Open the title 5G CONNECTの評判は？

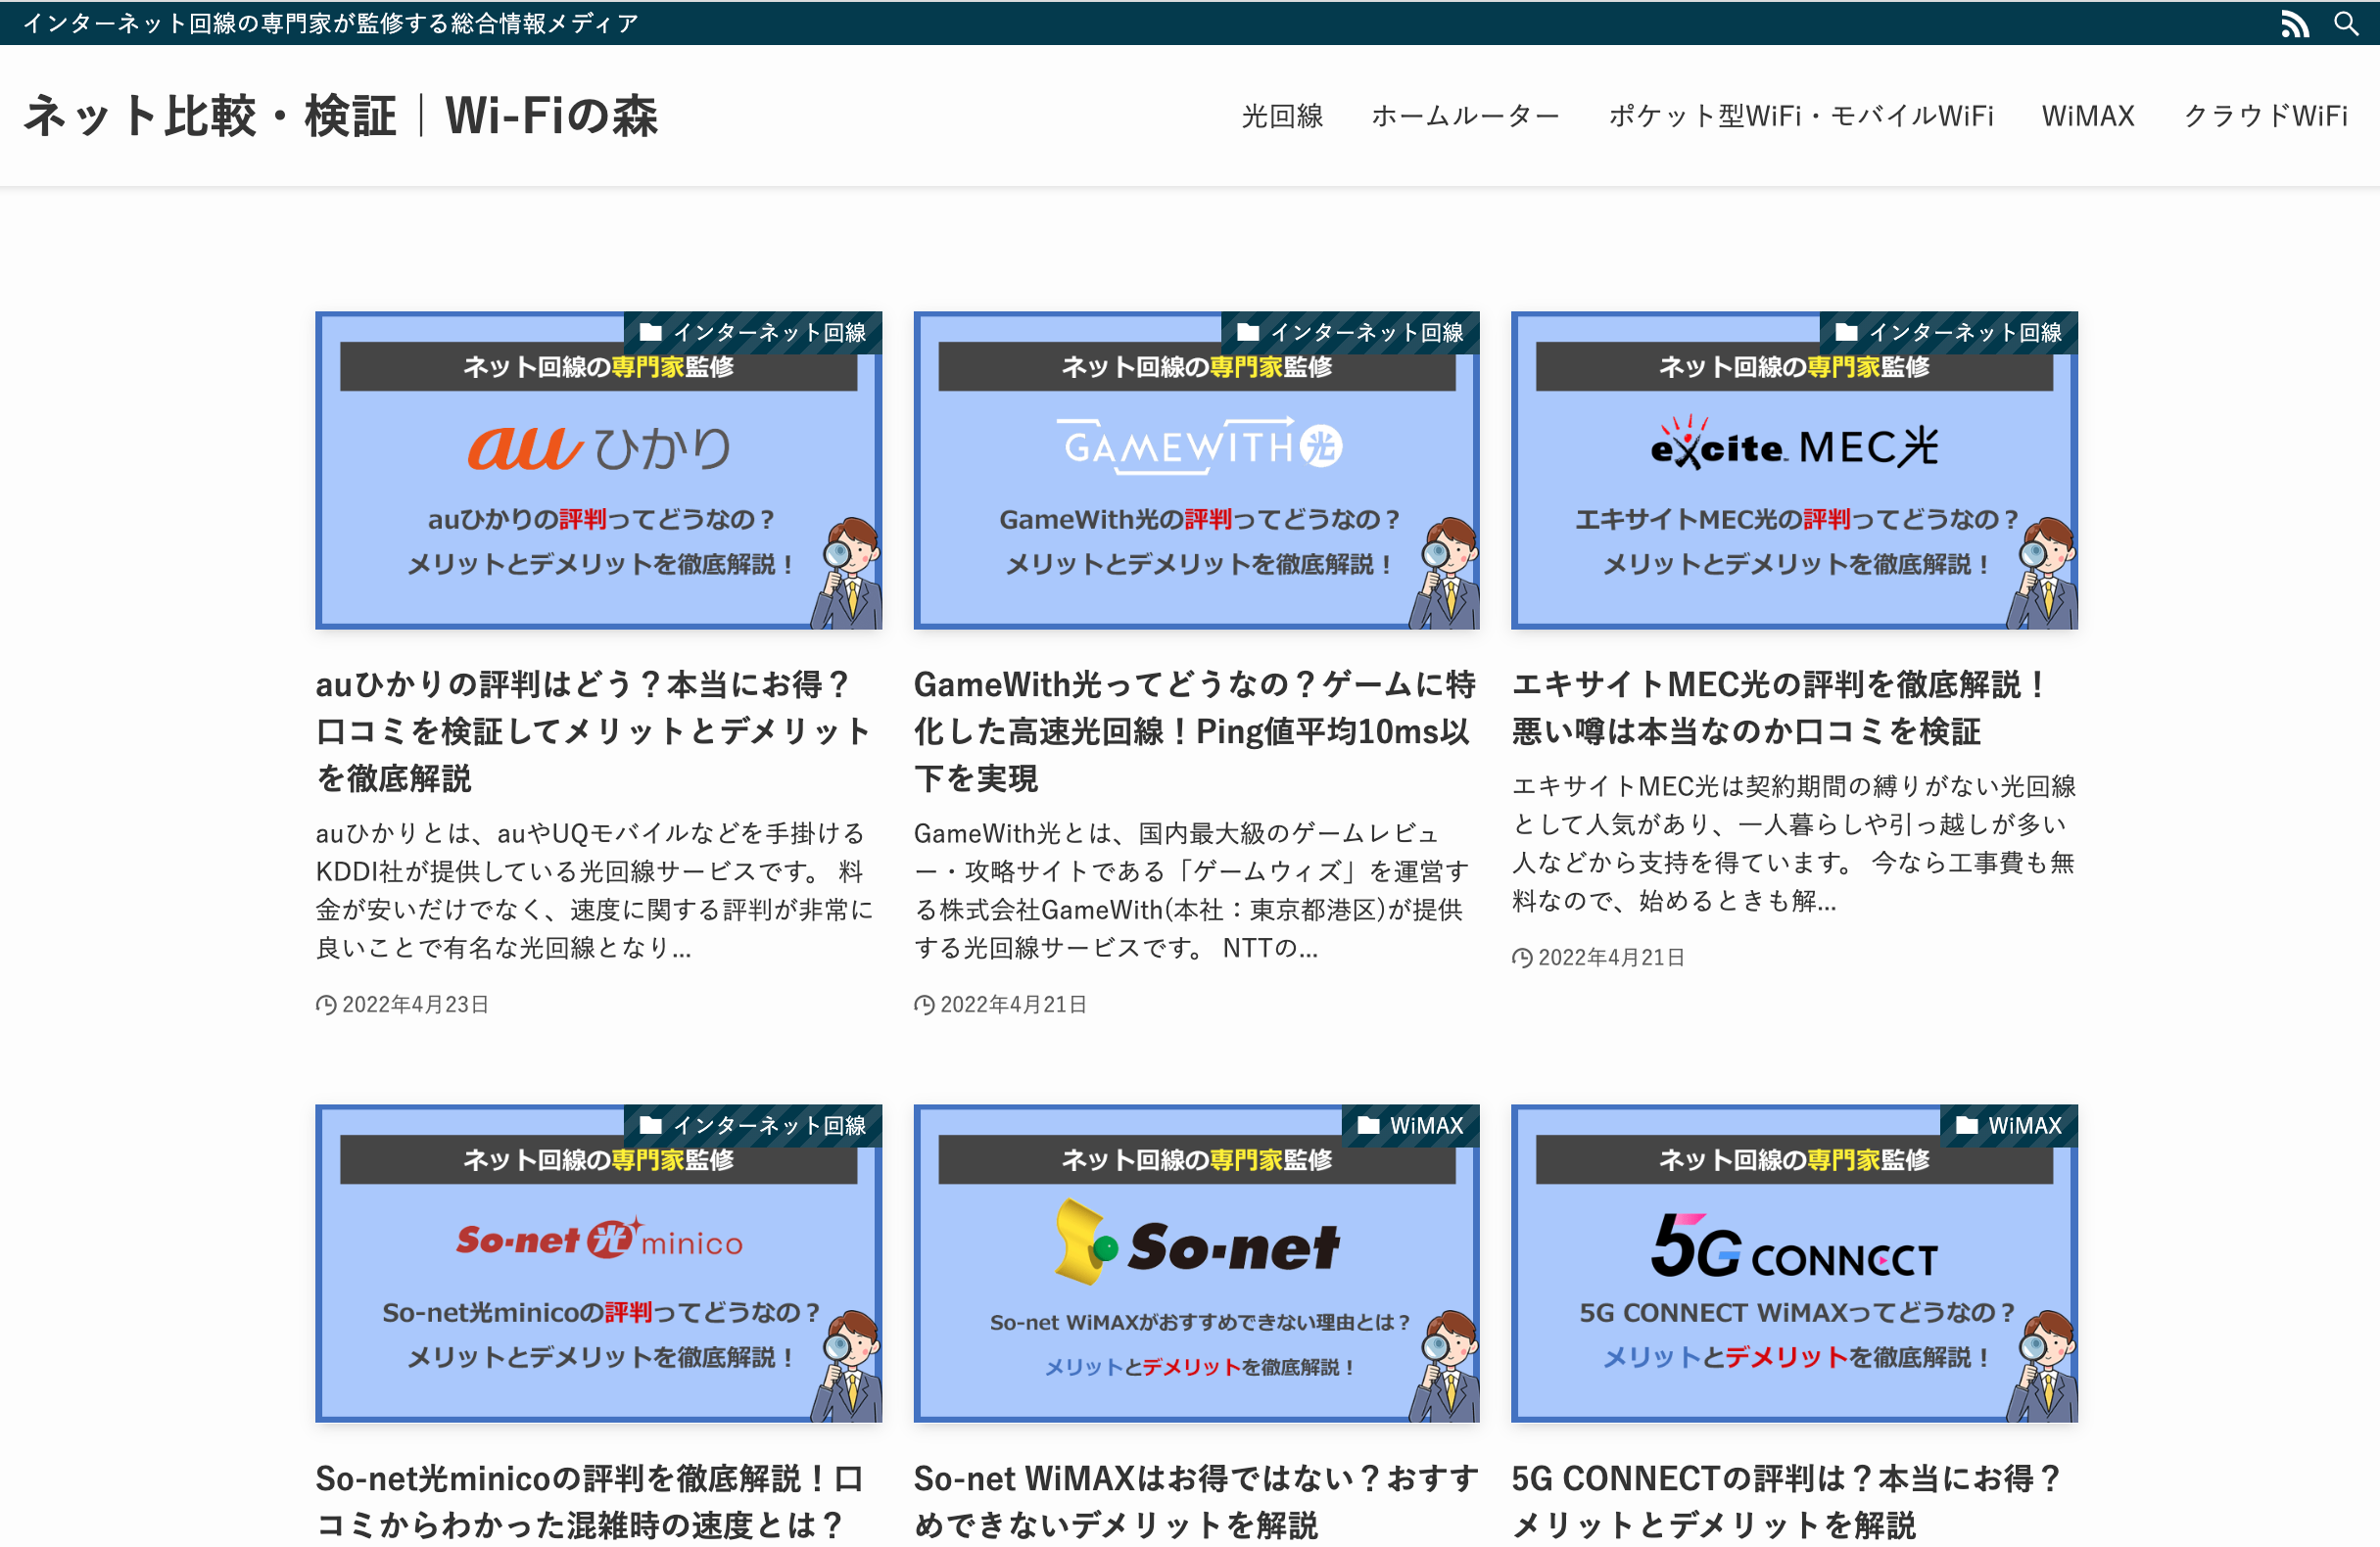click(1787, 1502)
